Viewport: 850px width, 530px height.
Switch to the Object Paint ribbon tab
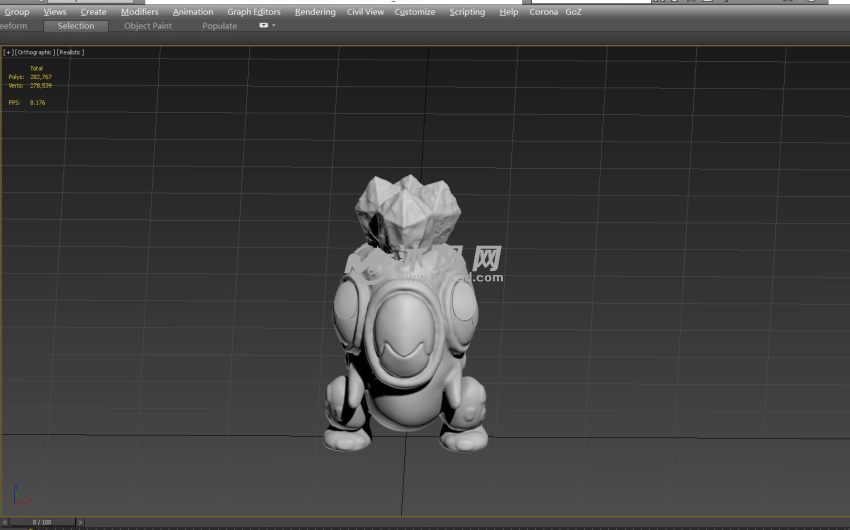pos(148,26)
